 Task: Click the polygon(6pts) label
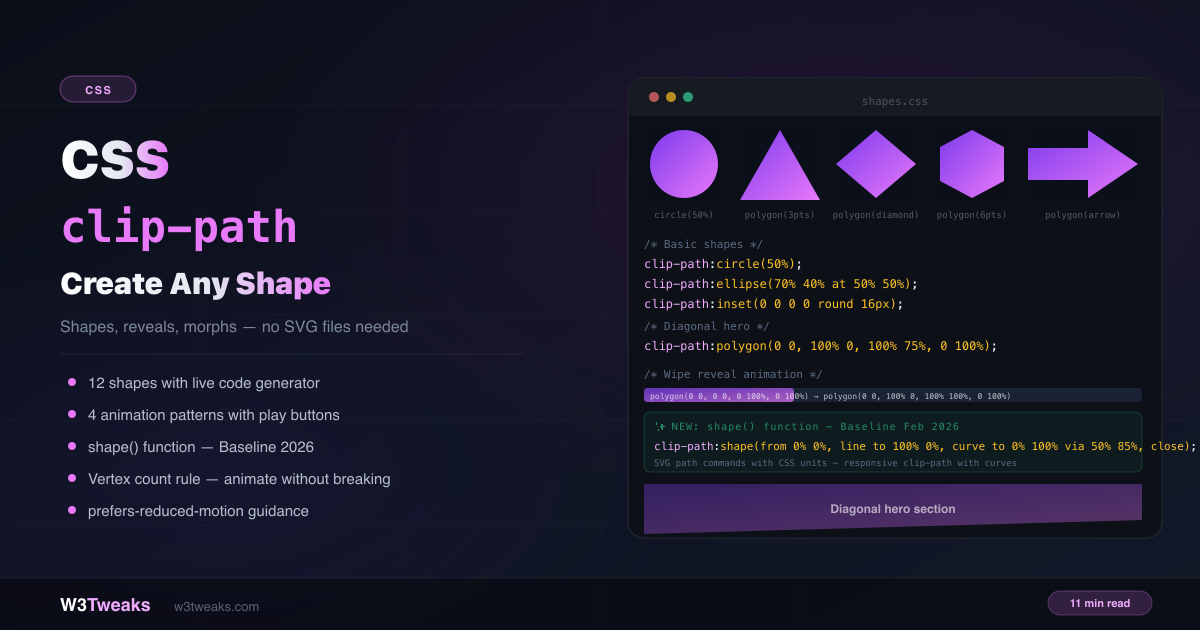pyautogui.click(x=972, y=215)
